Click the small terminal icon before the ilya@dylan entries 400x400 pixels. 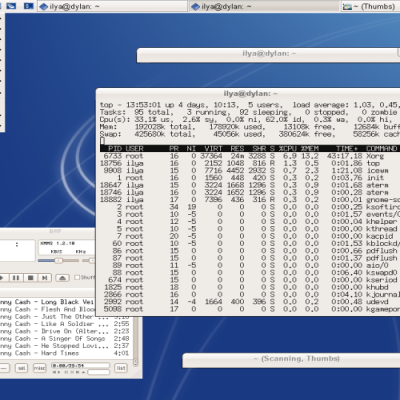pos(29,6)
